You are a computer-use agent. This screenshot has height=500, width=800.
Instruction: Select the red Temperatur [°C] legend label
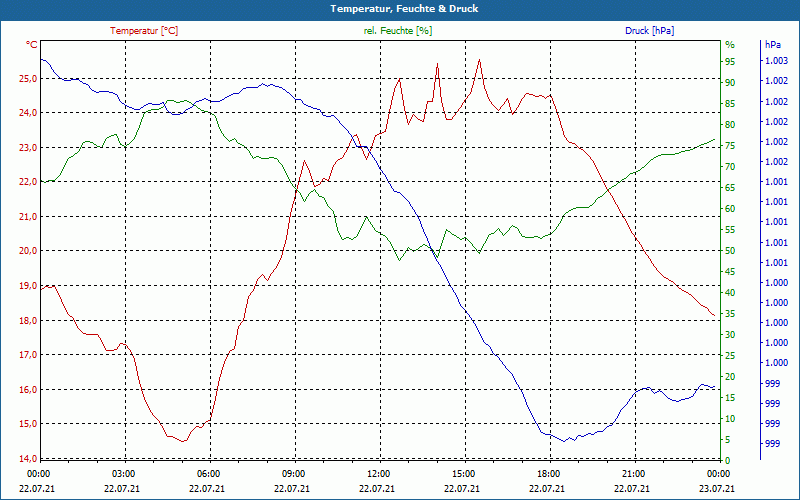click(x=144, y=31)
